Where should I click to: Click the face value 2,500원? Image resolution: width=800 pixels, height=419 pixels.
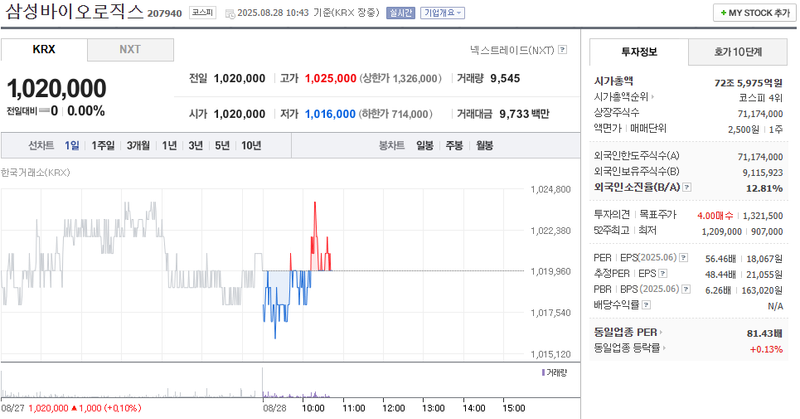pos(743,130)
